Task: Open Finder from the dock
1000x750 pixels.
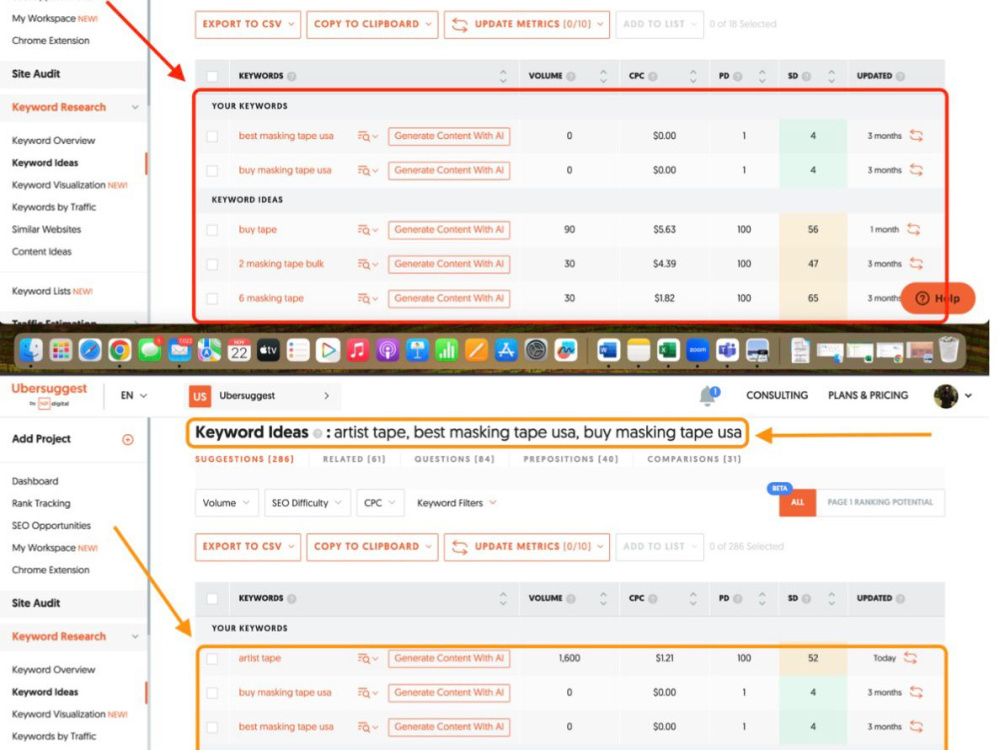Action: tap(31, 350)
